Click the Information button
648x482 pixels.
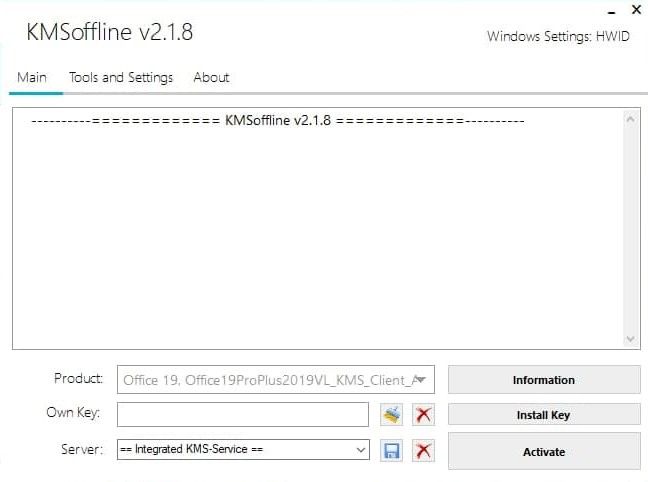click(544, 379)
